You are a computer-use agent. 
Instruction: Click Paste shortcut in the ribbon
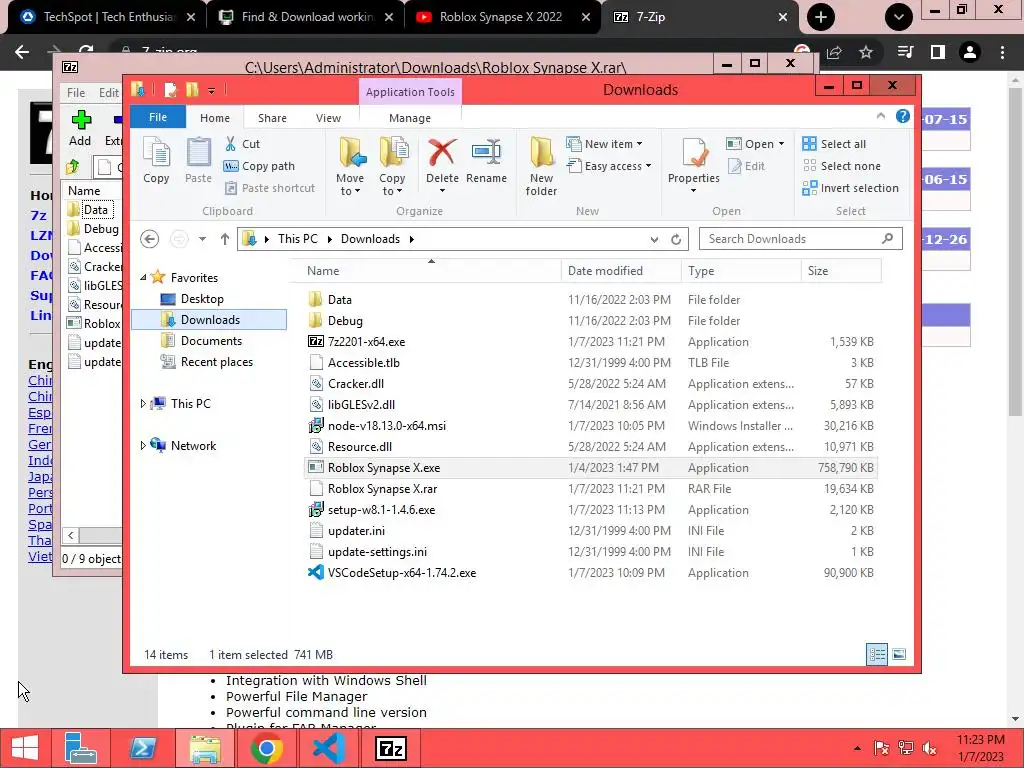[270, 188]
